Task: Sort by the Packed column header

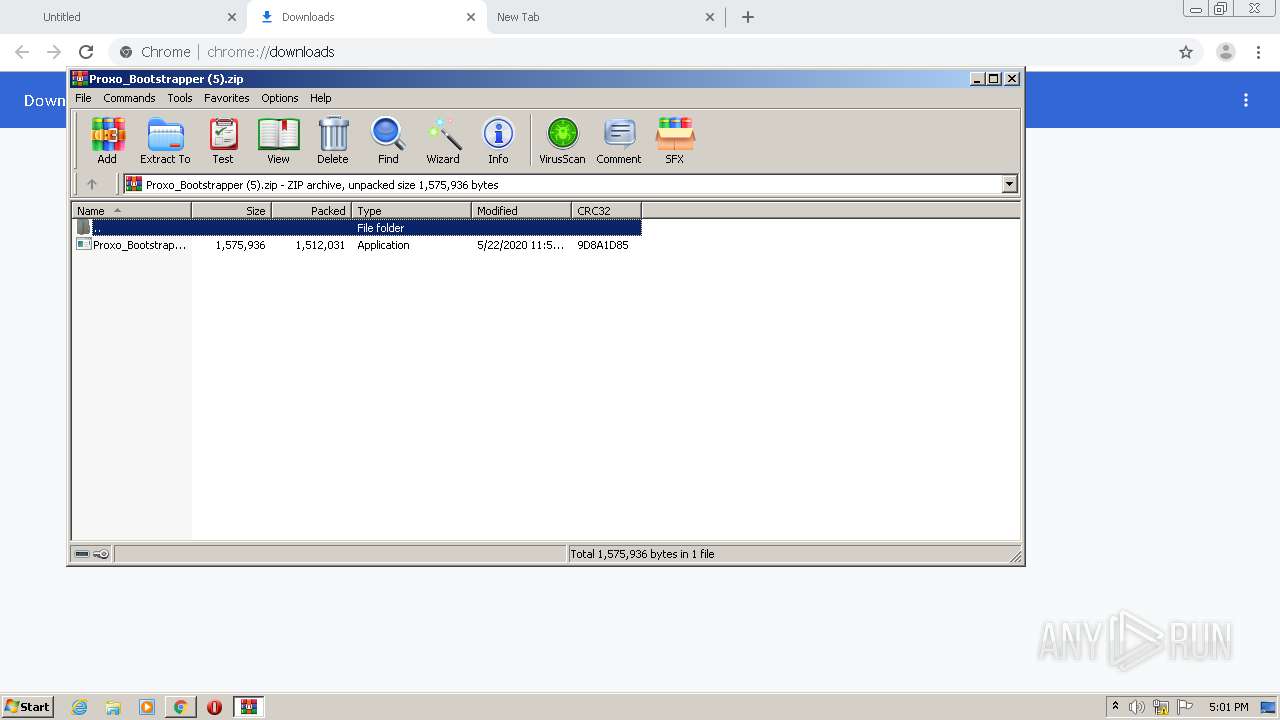Action: point(311,210)
